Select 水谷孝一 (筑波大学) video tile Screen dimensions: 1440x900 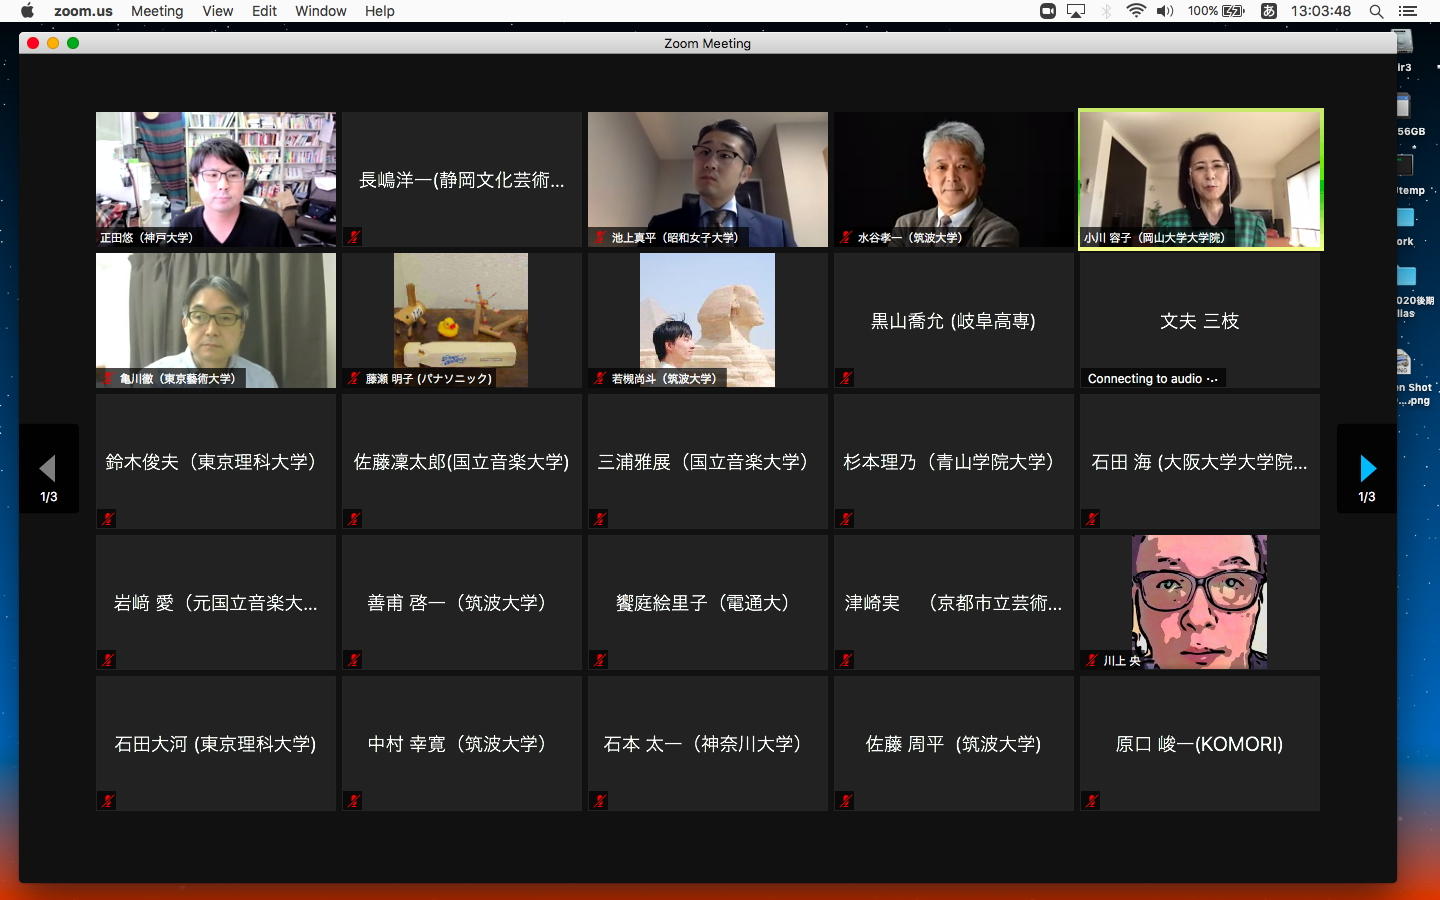(954, 179)
